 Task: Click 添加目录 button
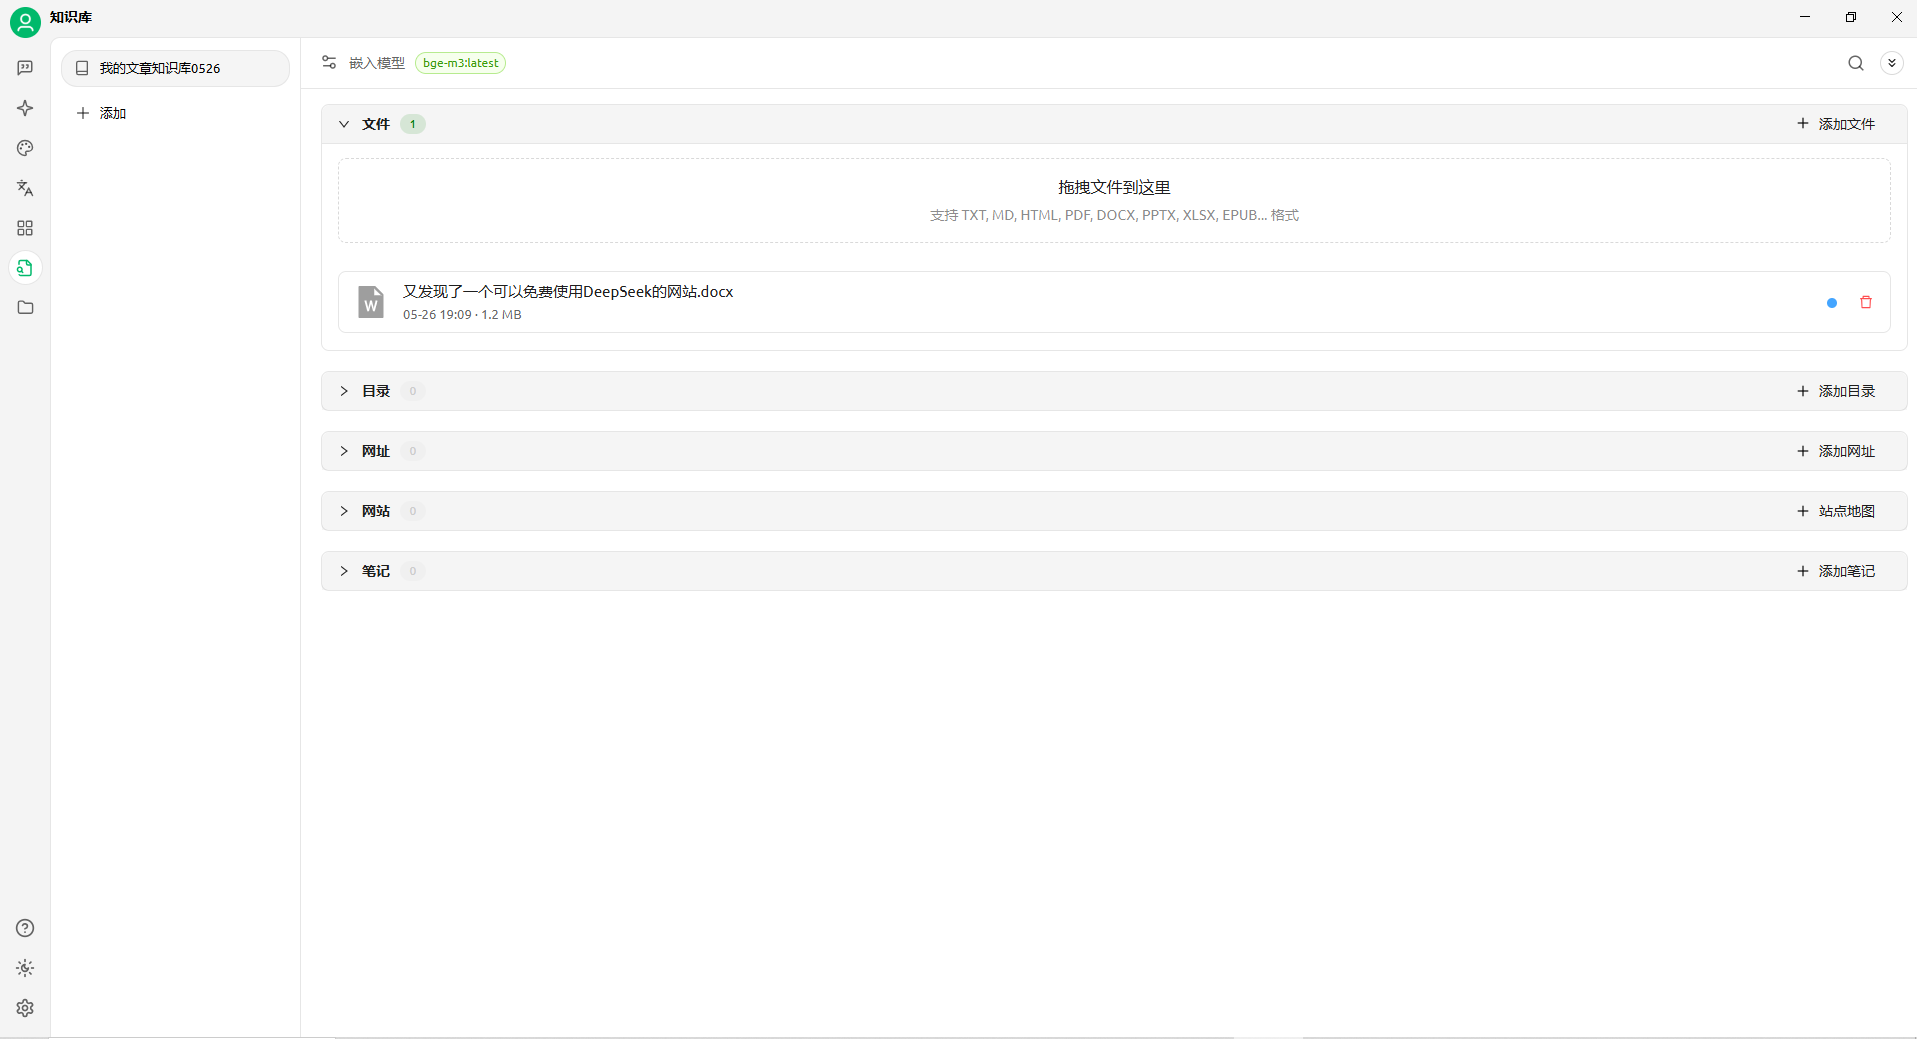tap(1836, 391)
